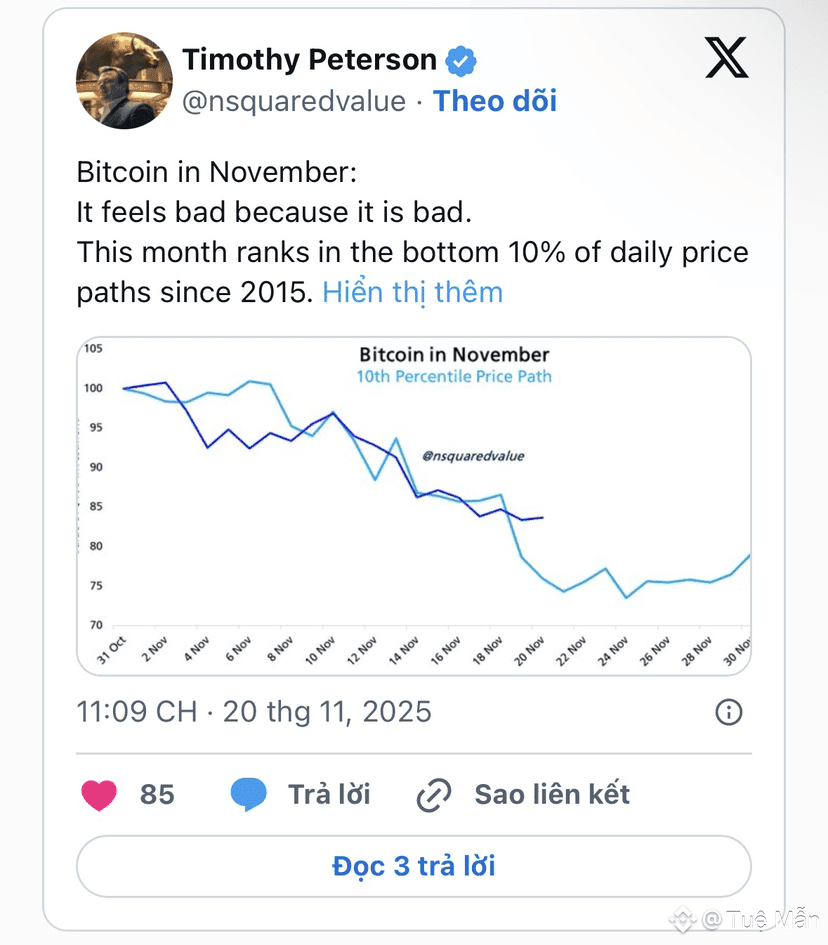This screenshot has height=945, width=828.
Task: Open the Timothy Peterson name link
Action: pyautogui.click(x=309, y=60)
